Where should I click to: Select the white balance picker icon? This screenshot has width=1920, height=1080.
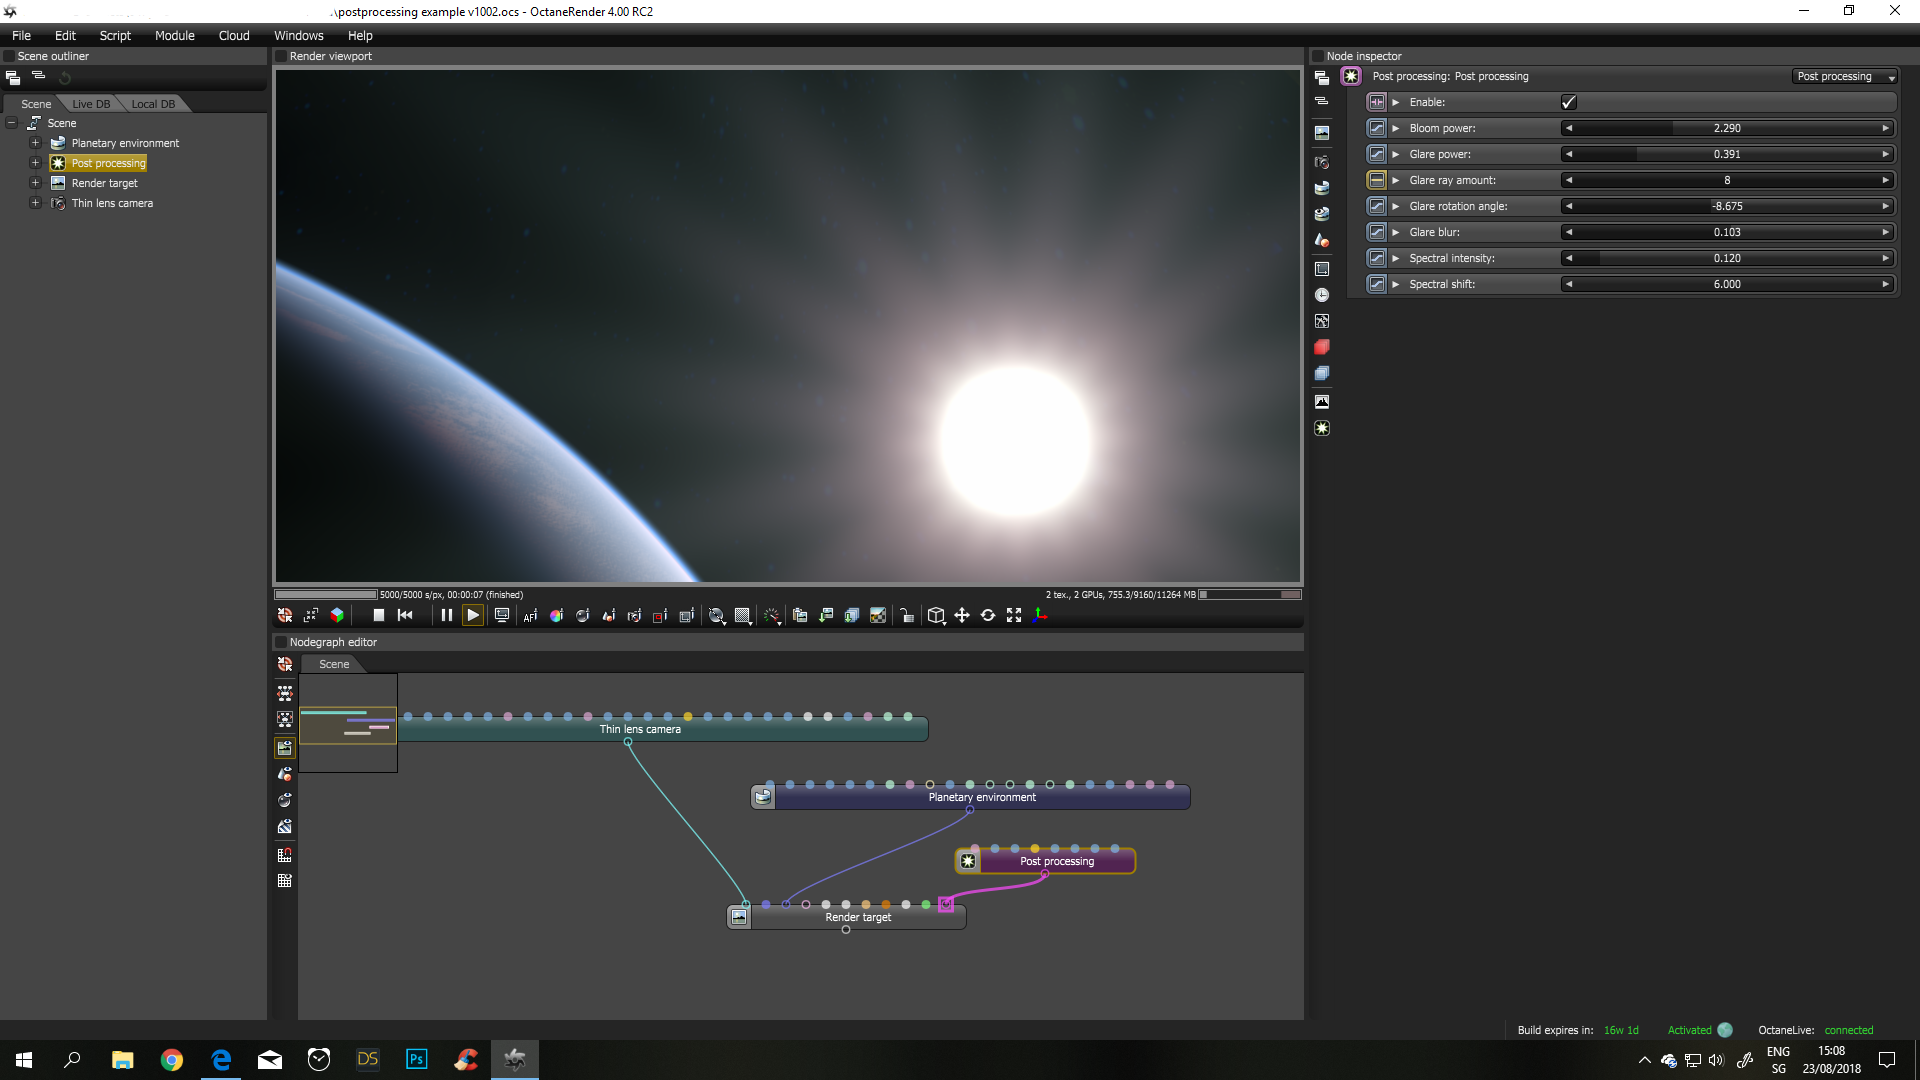point(556,616)
